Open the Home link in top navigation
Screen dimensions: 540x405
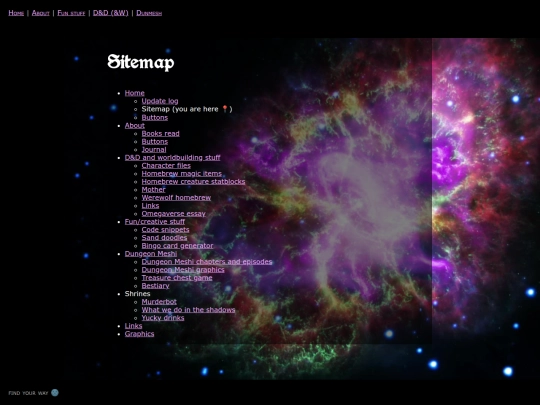click(16, 13)
